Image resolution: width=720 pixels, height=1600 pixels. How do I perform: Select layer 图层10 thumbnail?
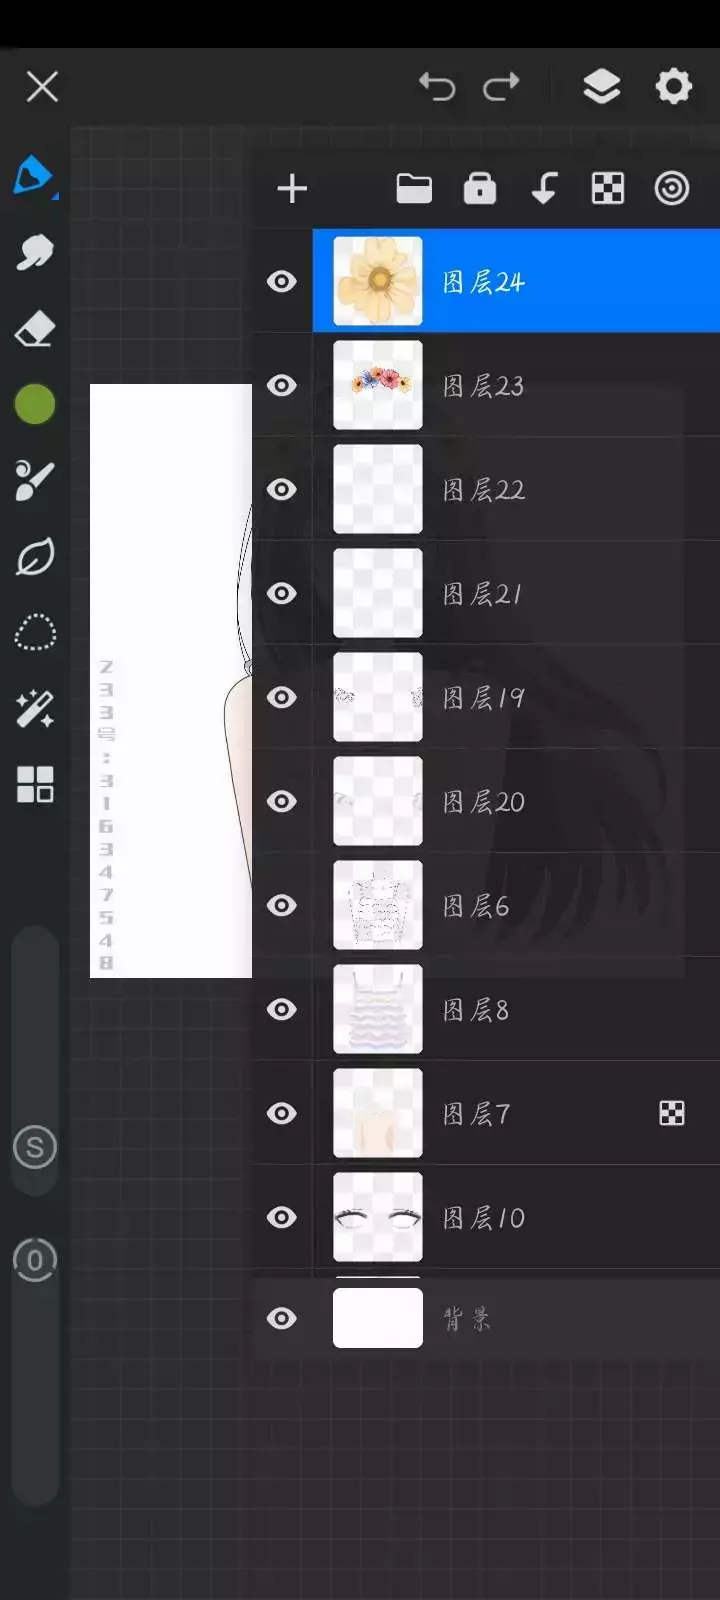[378, 1217]
